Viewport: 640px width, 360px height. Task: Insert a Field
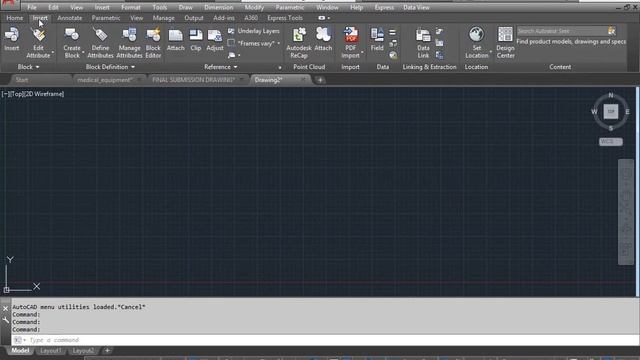click(x=377, y=39)
